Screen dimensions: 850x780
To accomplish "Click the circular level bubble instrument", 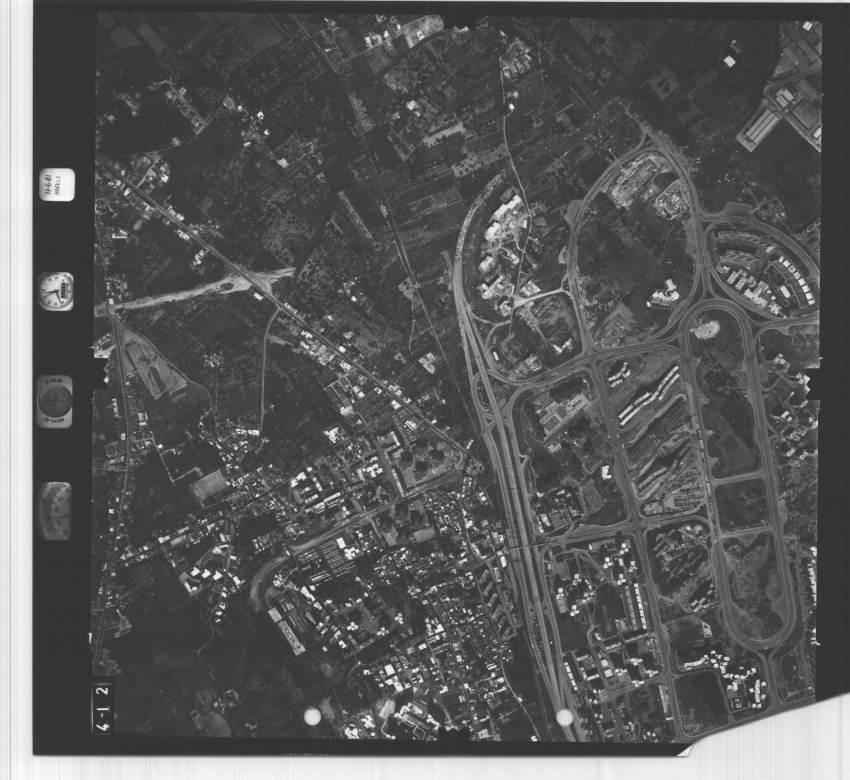I will [x=55, y=401].
